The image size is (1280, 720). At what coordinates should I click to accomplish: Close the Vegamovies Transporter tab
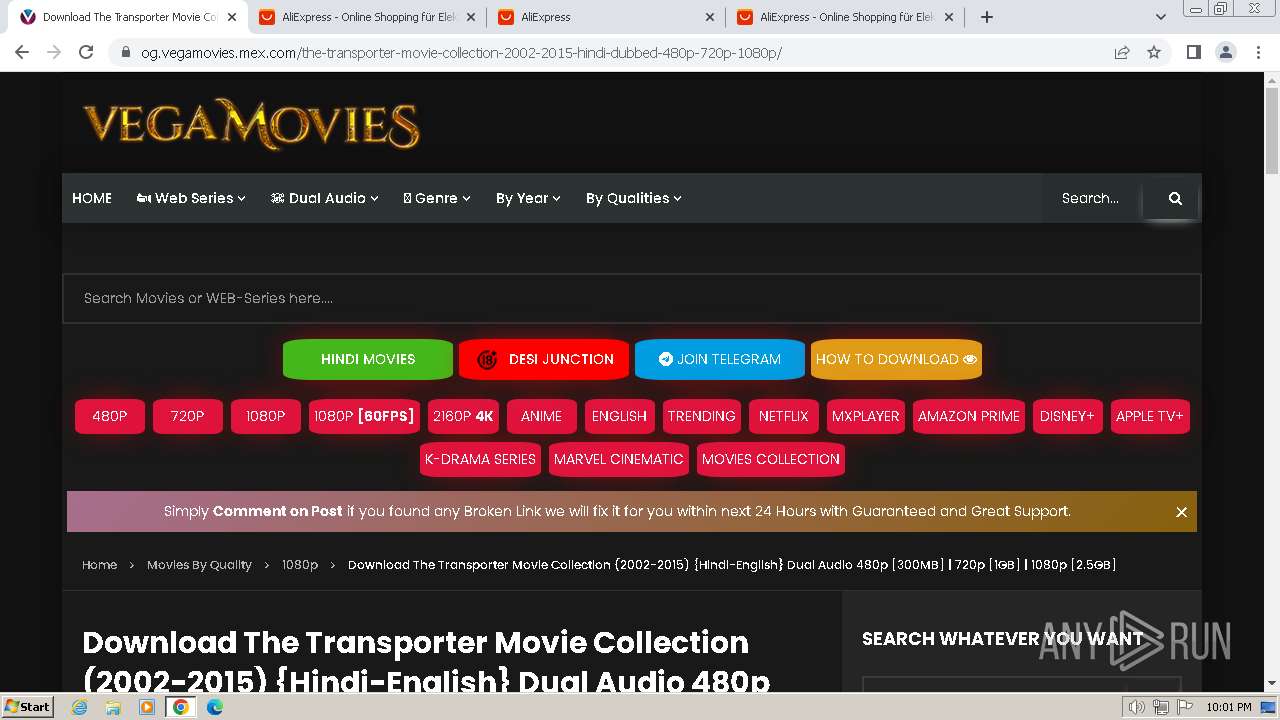232,17
